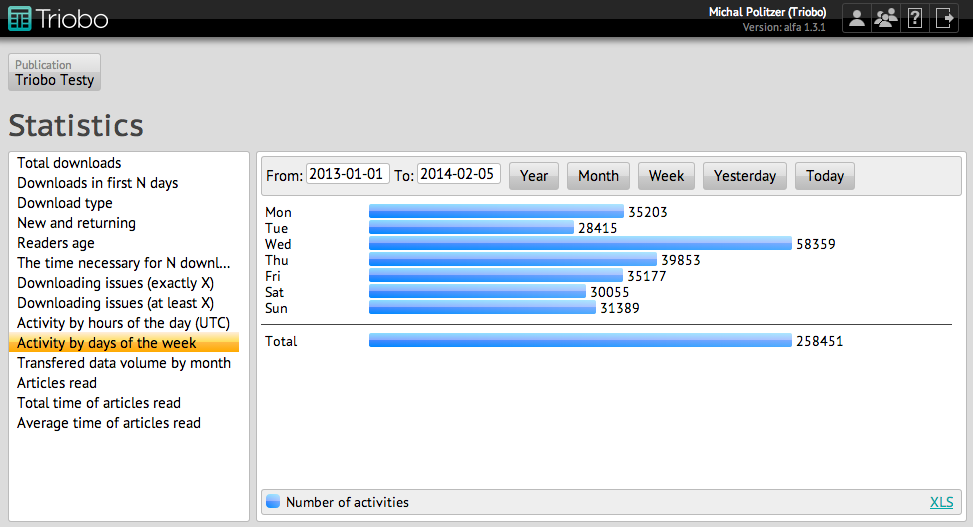This screenshot has width=973, height=527.
Task: Click the logout exit icon
Action: coord(944,18)
